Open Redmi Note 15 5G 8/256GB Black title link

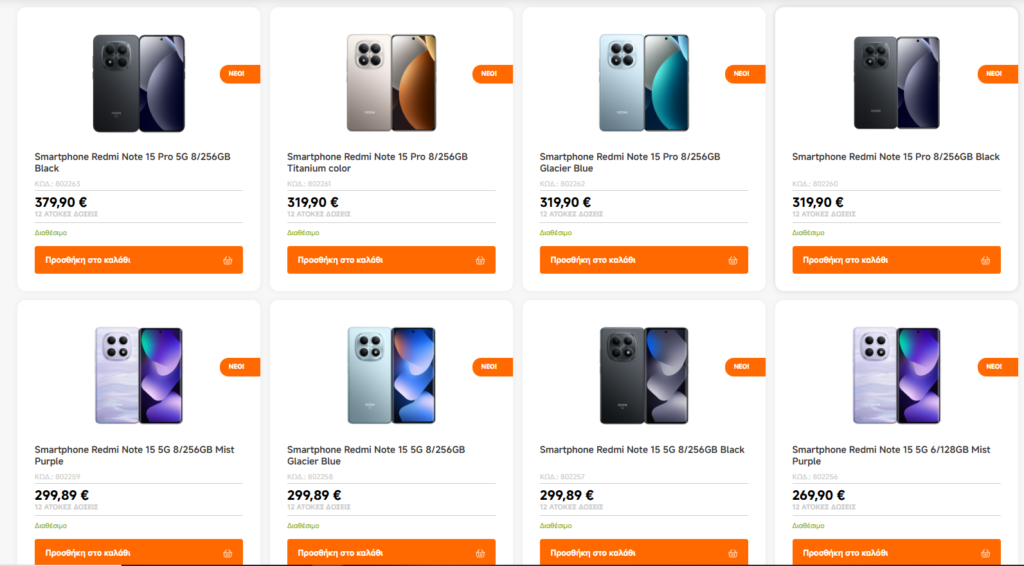pyautogui.click(x=642, y=450)
